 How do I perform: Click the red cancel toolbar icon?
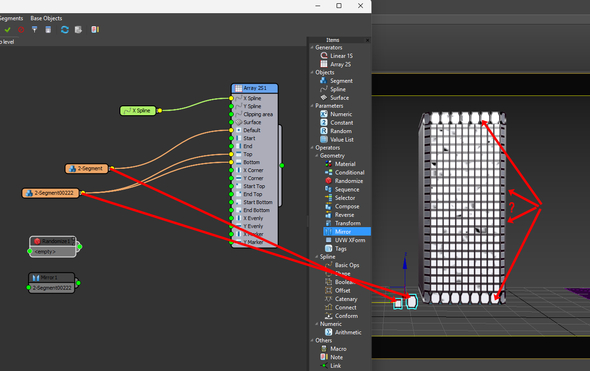(x=21, y=30)
